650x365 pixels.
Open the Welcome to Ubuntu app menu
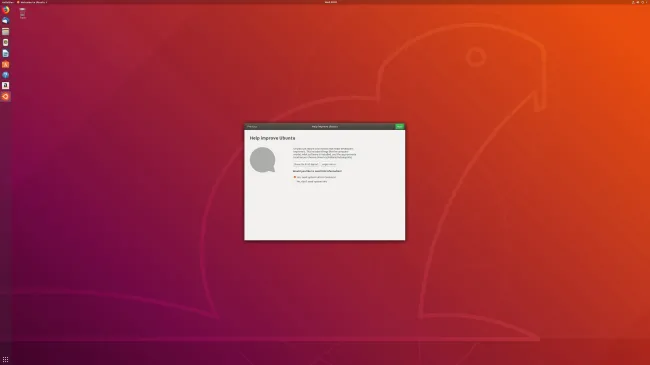tap(32, 2)
